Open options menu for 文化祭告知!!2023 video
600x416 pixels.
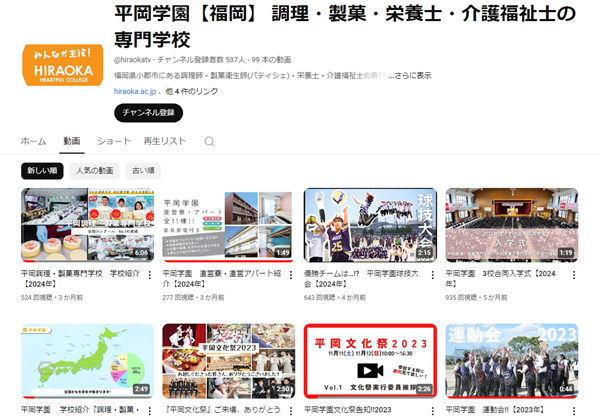(x=432, y=411)
